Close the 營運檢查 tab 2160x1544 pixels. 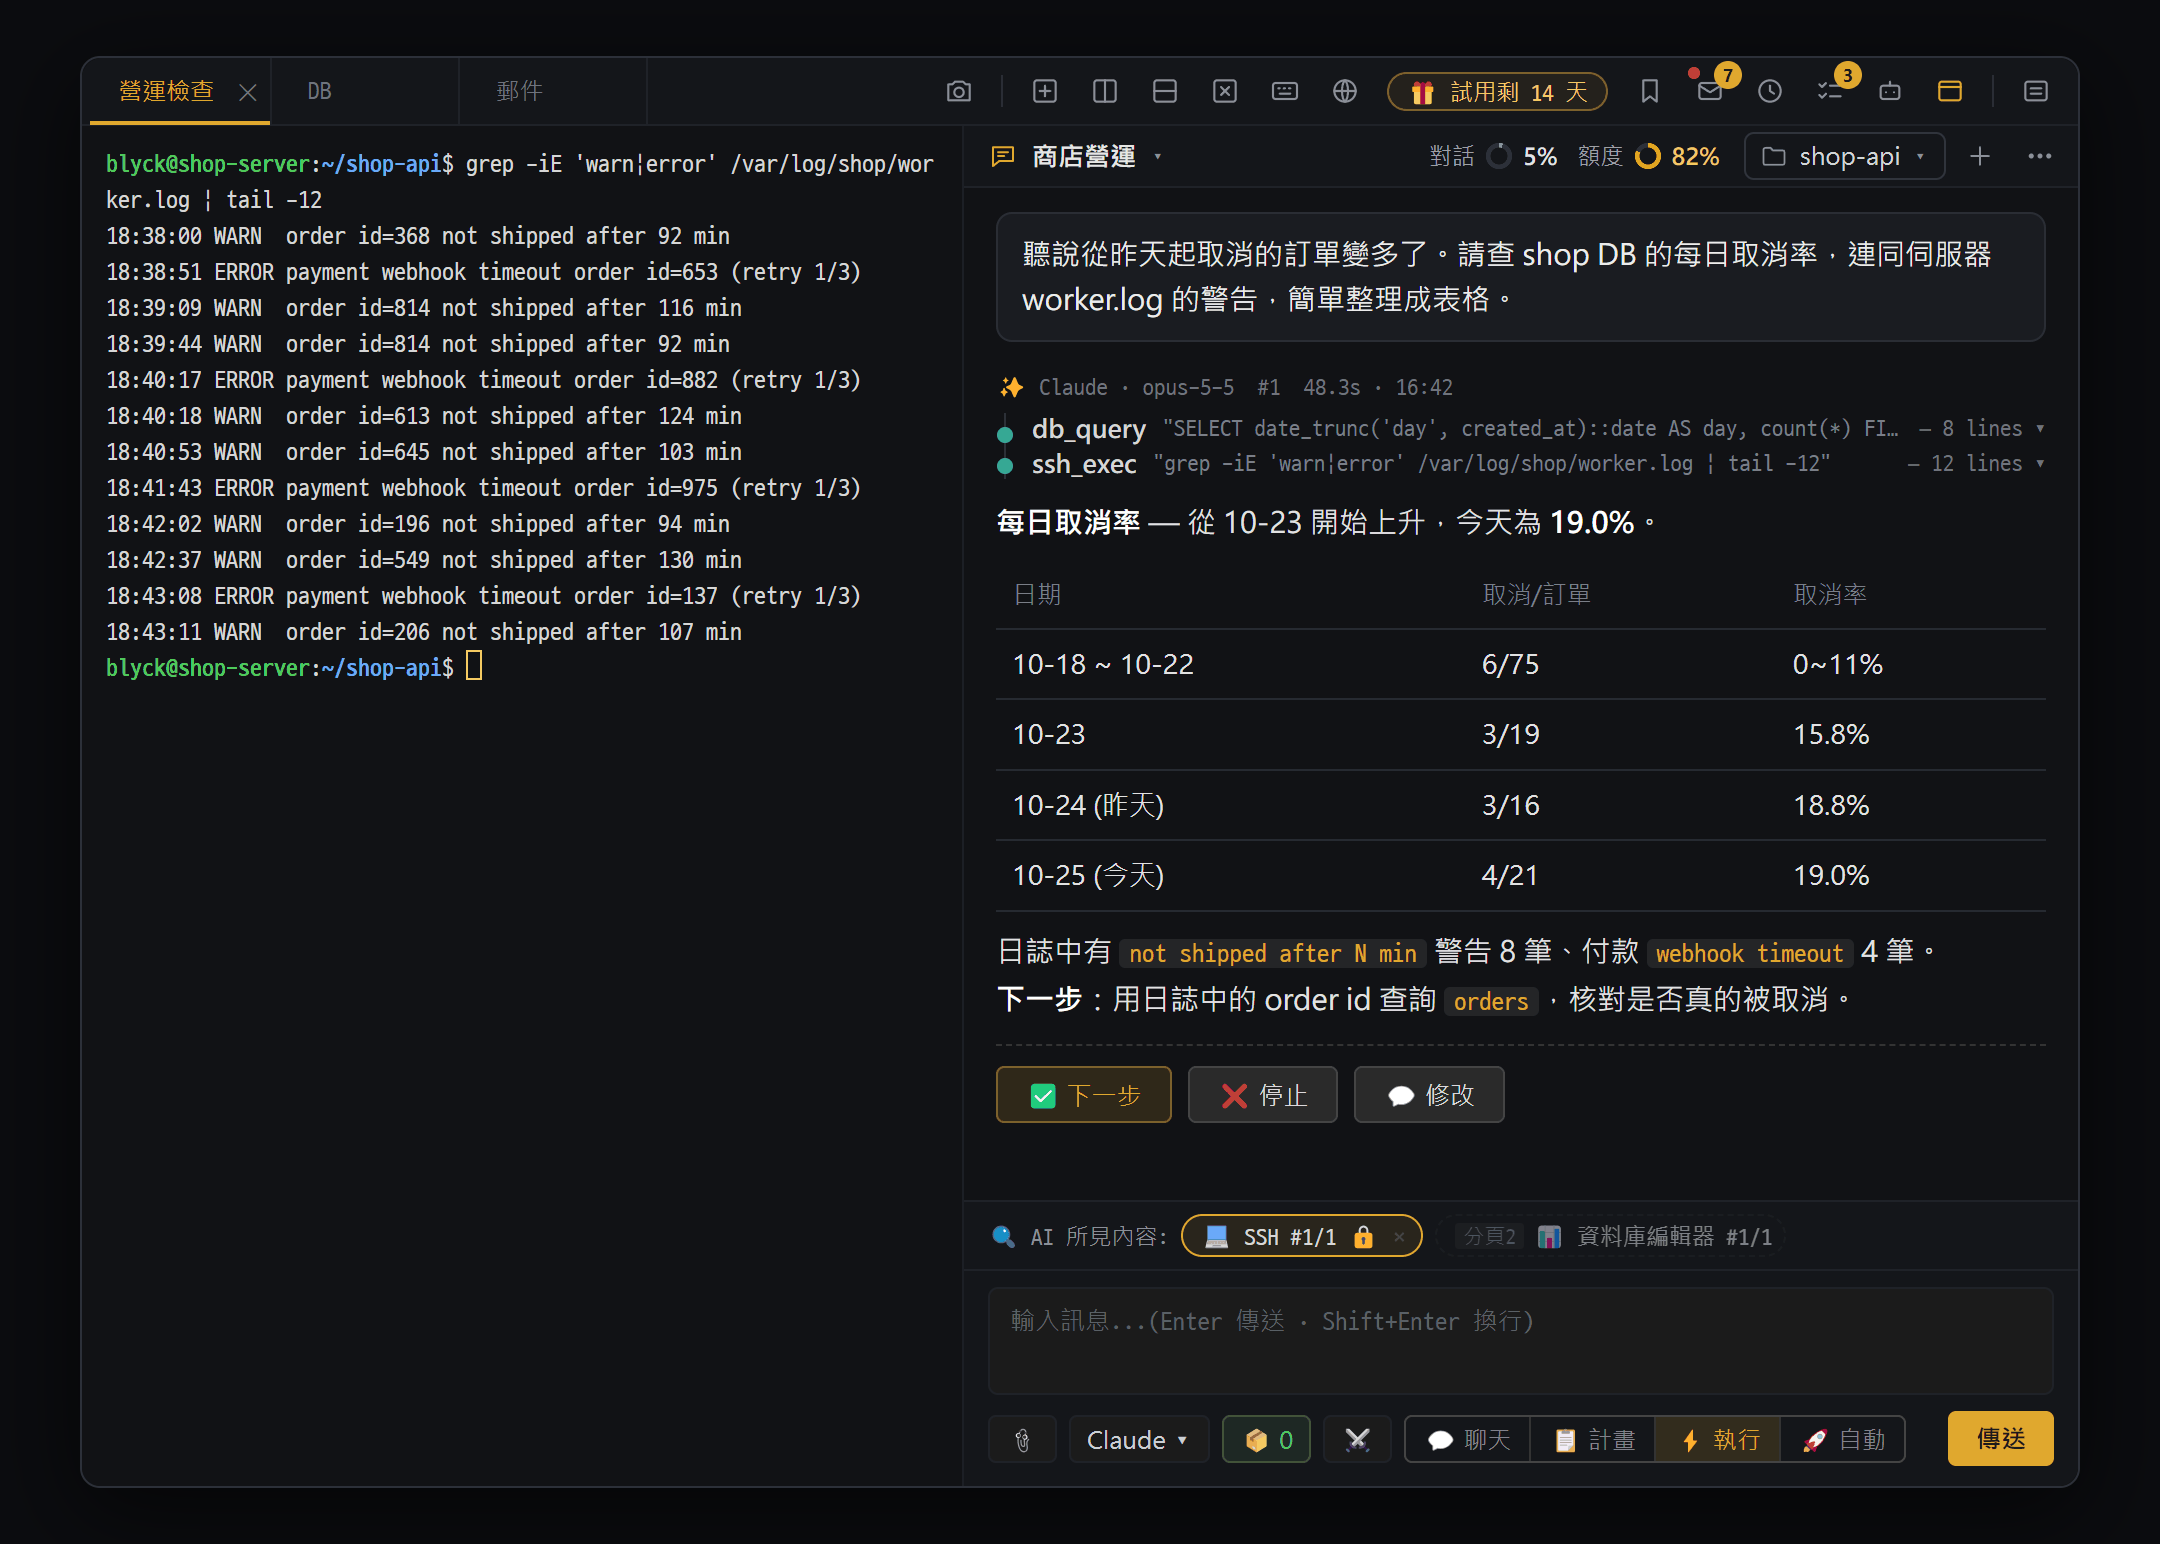coord(248,92)
